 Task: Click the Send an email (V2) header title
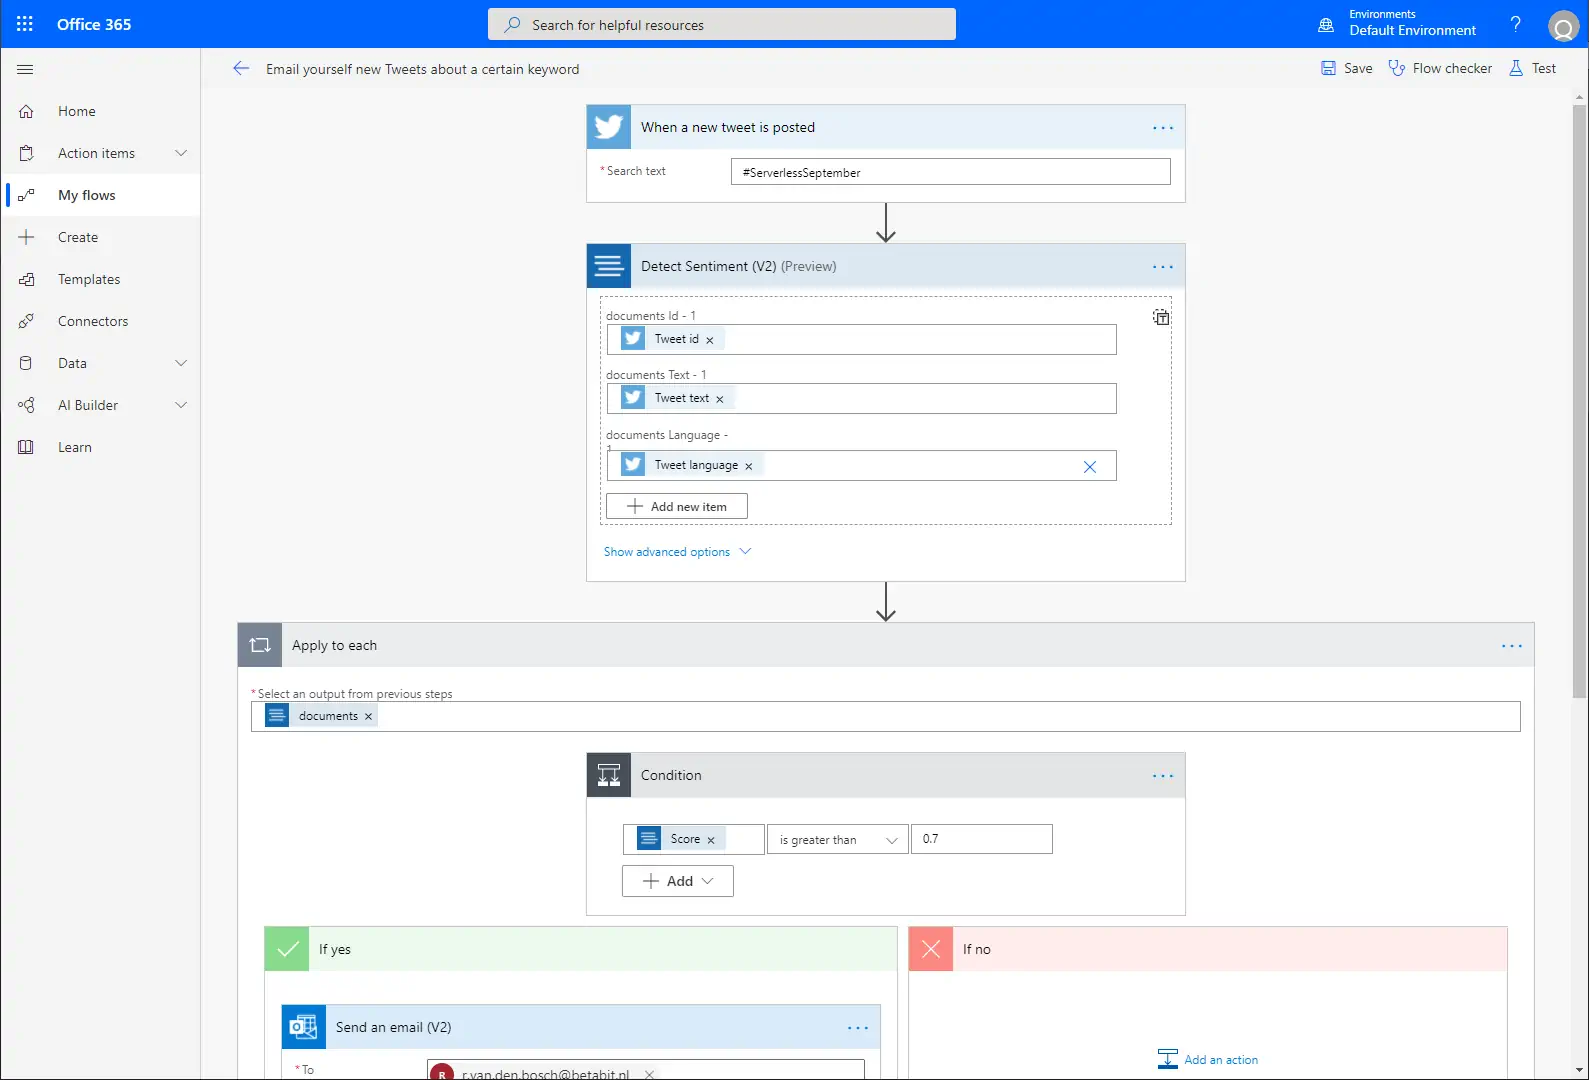pyautogui.click(x=394, y=1027)
